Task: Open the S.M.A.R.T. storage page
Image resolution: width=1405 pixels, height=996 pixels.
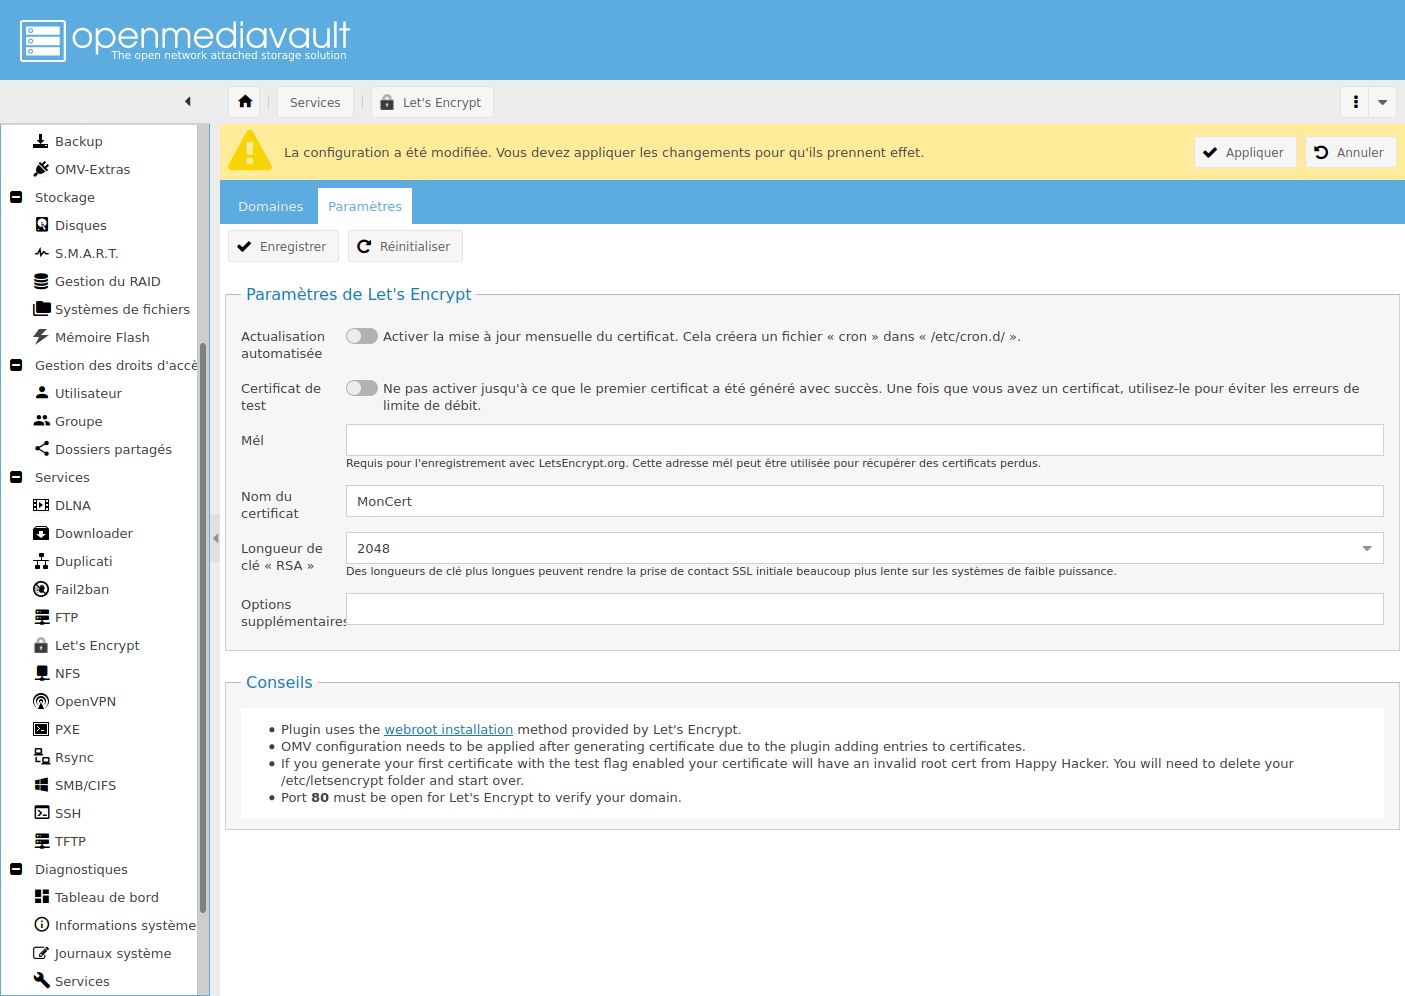Action: 86,254
